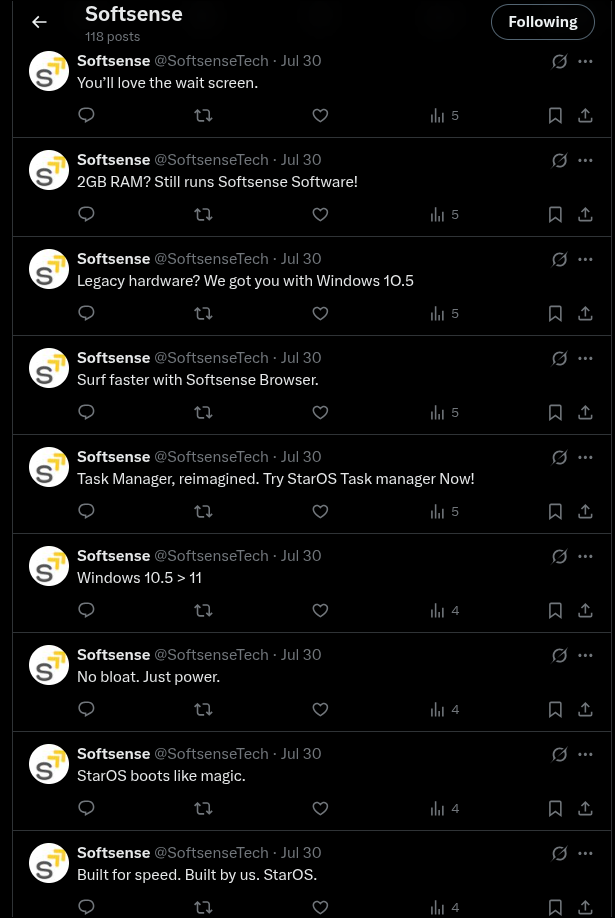
Task: View analytics for the "Legacy hardware?" post
Action: [445, 314]
